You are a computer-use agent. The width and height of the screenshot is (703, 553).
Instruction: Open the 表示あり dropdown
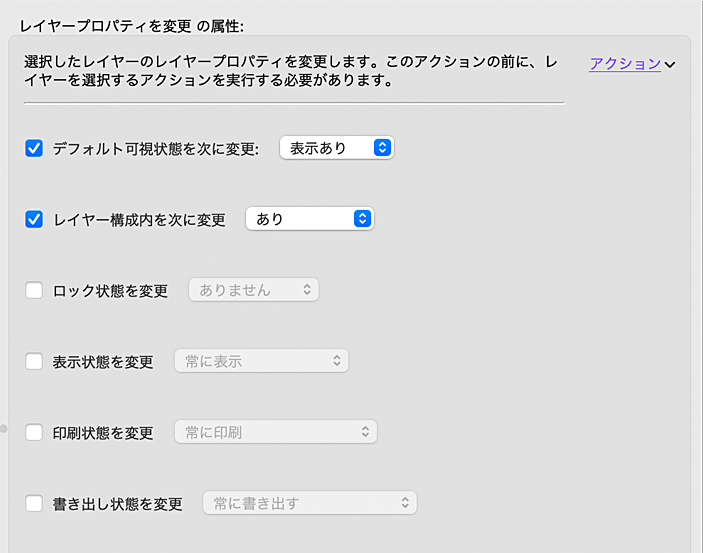(336, 148)
